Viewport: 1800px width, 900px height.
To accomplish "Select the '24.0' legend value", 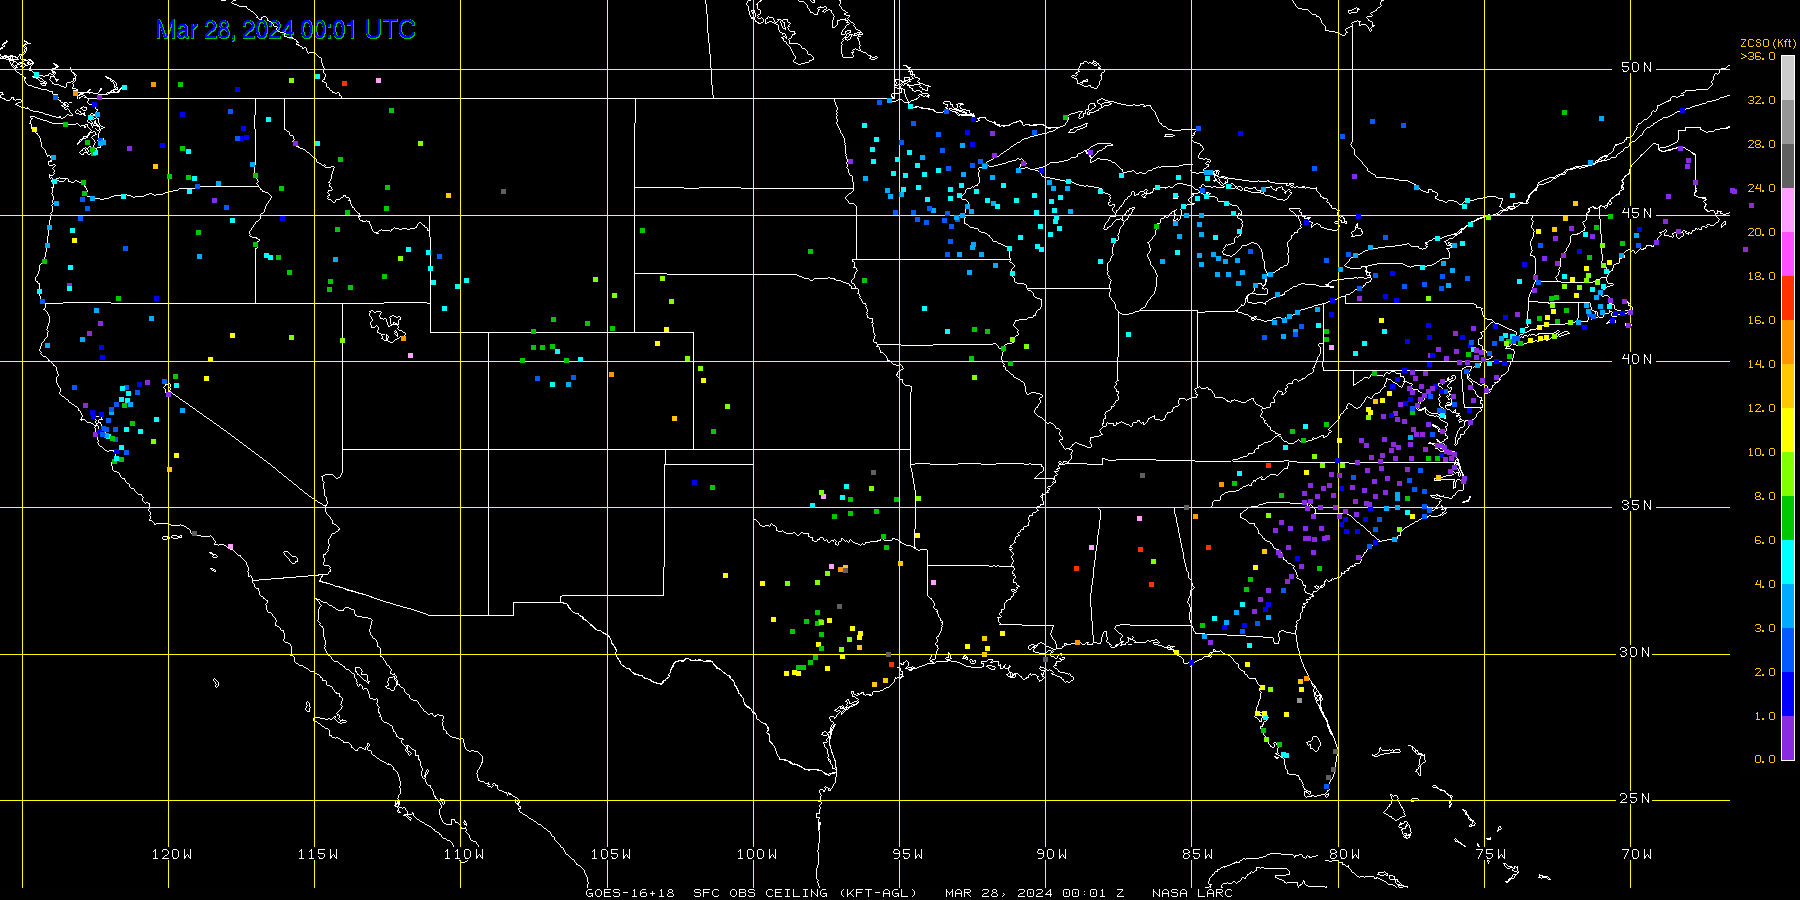I will coord(1761,188).
